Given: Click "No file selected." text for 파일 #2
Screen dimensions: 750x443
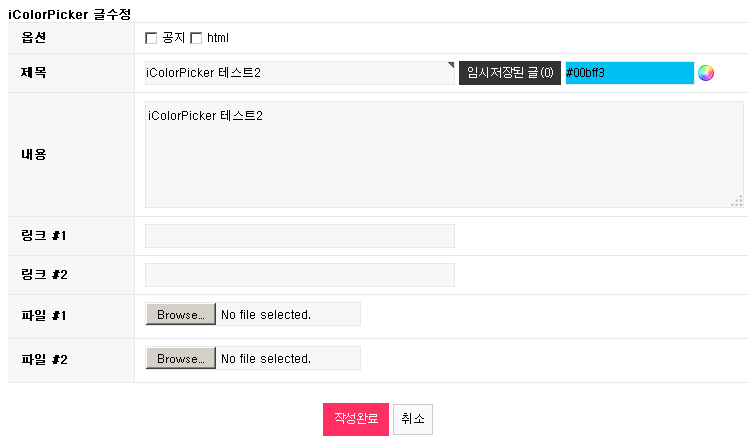Looking at the screenshot, I should tap(266, 358).
